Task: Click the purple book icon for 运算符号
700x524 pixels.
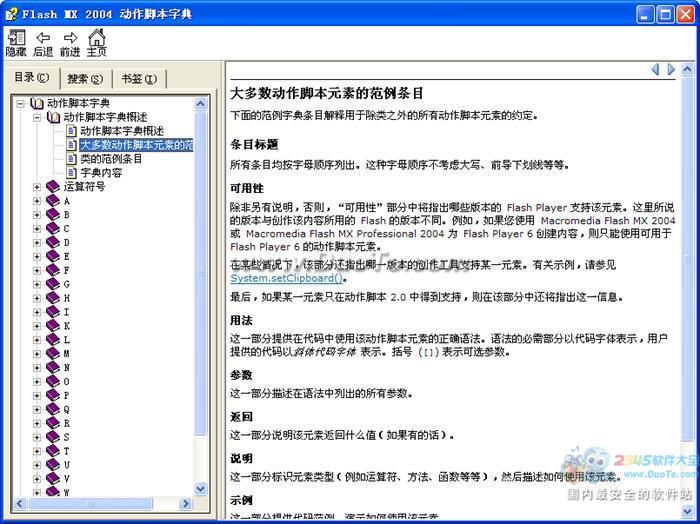Action: pos(53,187)
